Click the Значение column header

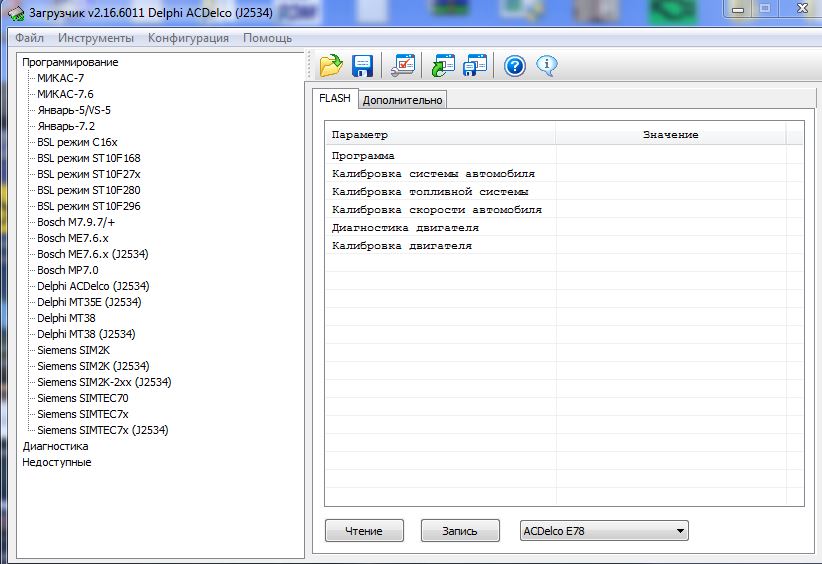coord(670,135)
